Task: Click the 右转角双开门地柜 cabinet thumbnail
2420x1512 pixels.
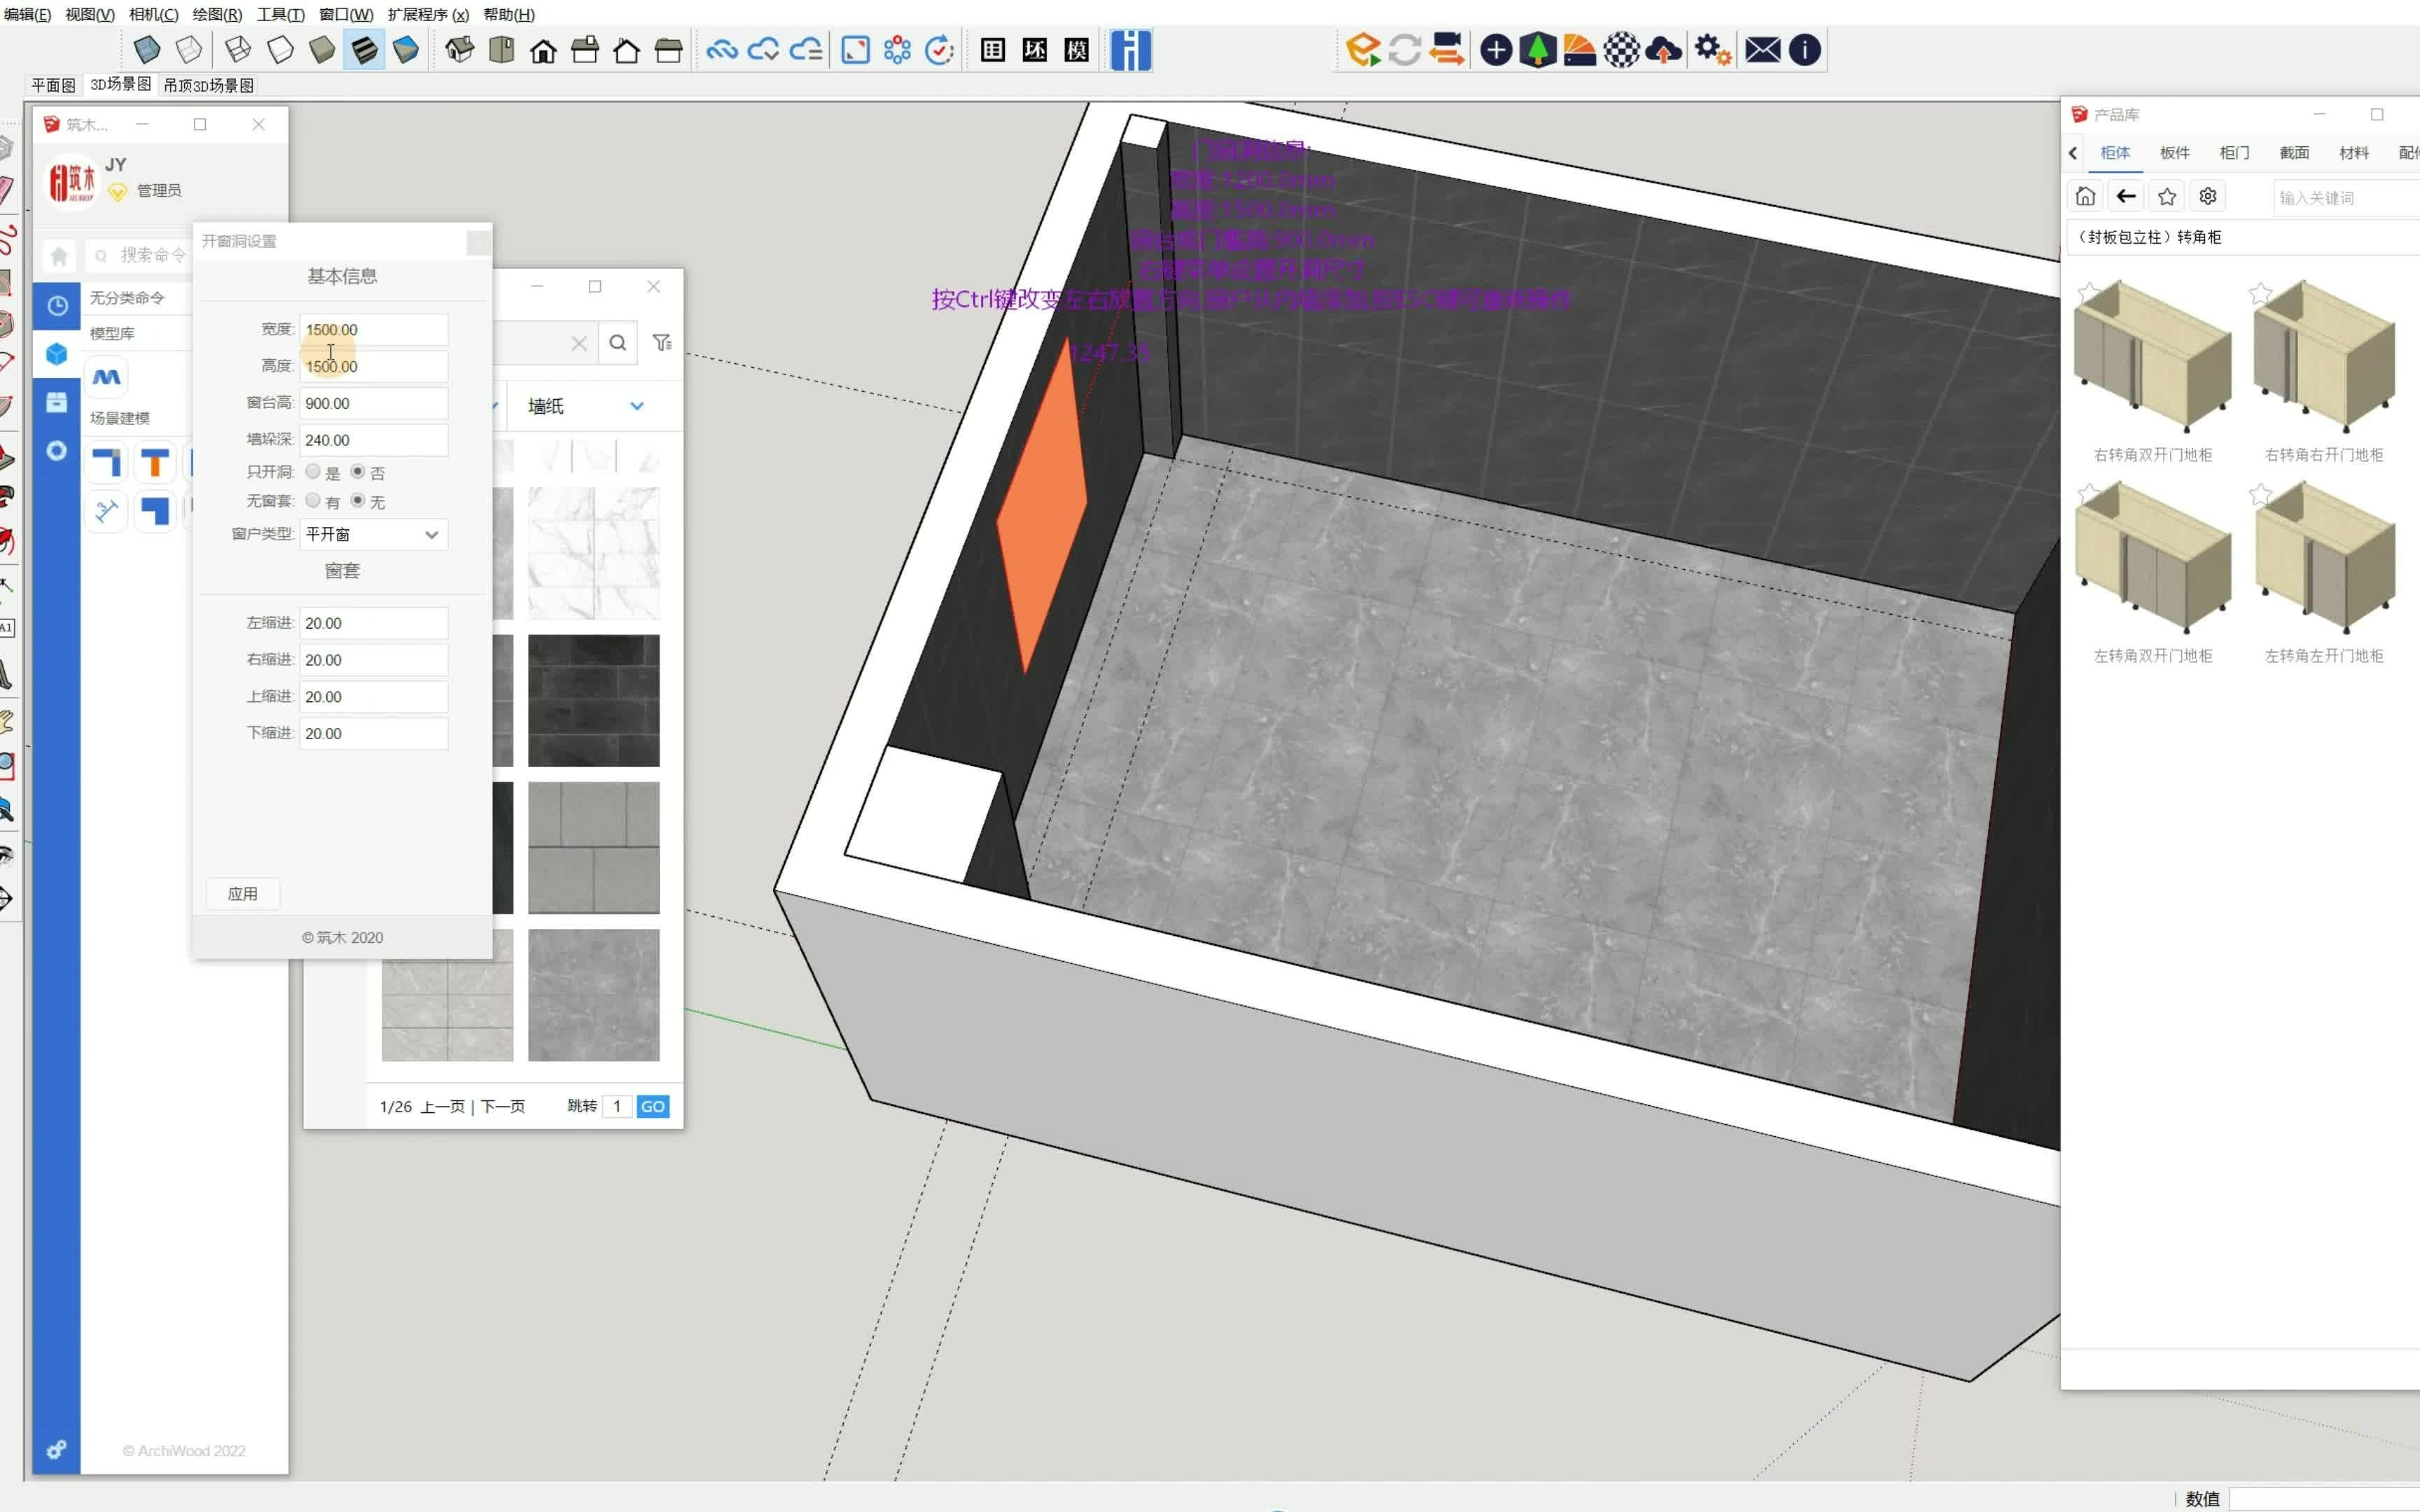Action: [2152, 357]
